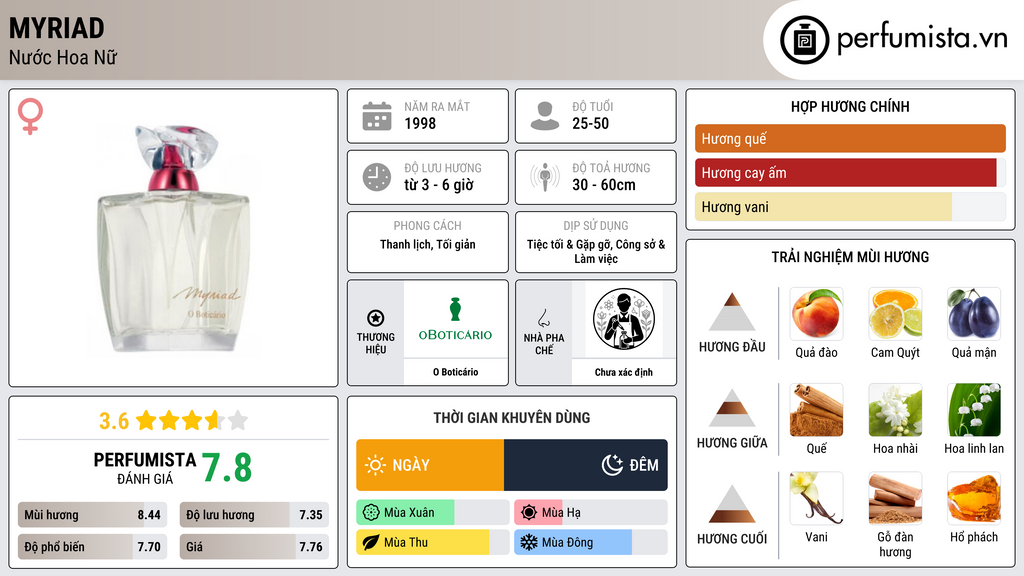The image size is (1024, 576).
Task: Click the Mùa Hạ season bar
Action: click(590, 513)
